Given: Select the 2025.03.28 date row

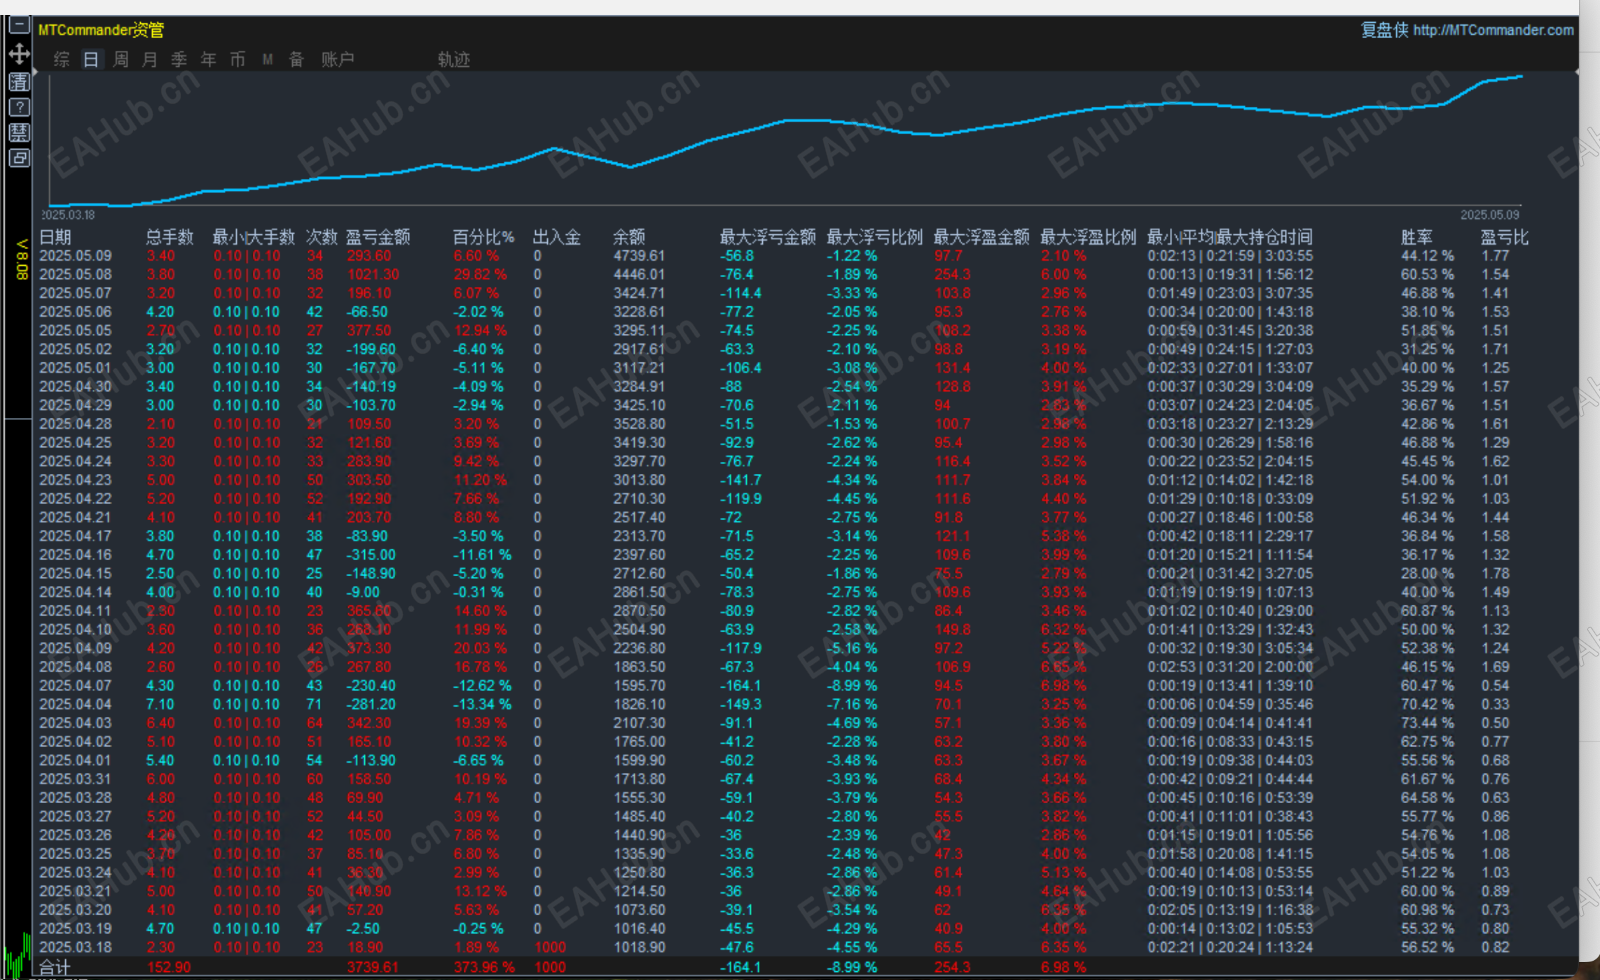Looking at the screenshot, I should click(x=76, y=798).
